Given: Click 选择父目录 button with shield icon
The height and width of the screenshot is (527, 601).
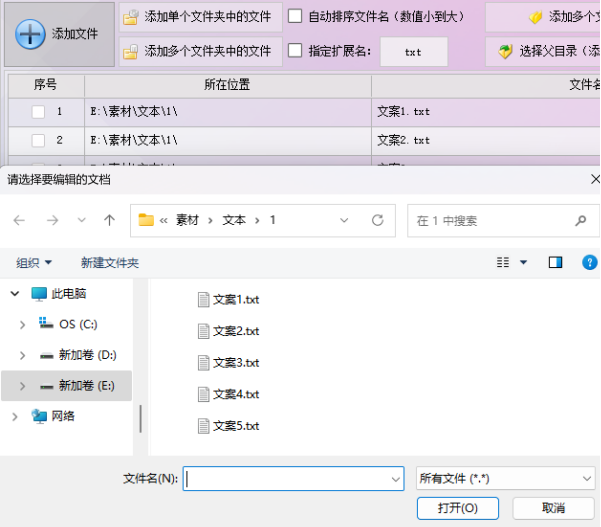Looking at the screenshot, I should coord(543,51).
